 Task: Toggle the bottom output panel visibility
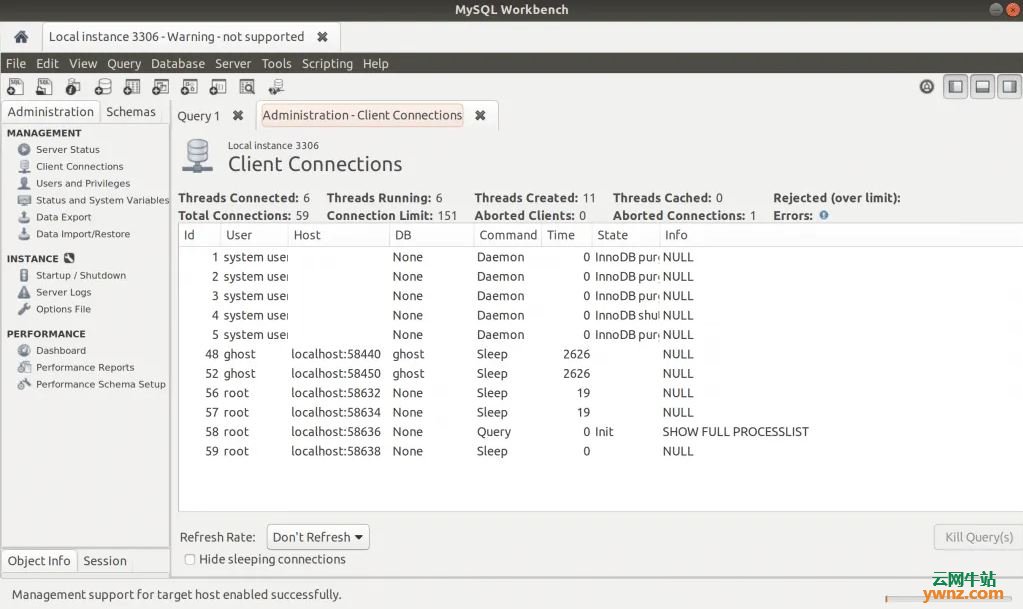point(983,86)
